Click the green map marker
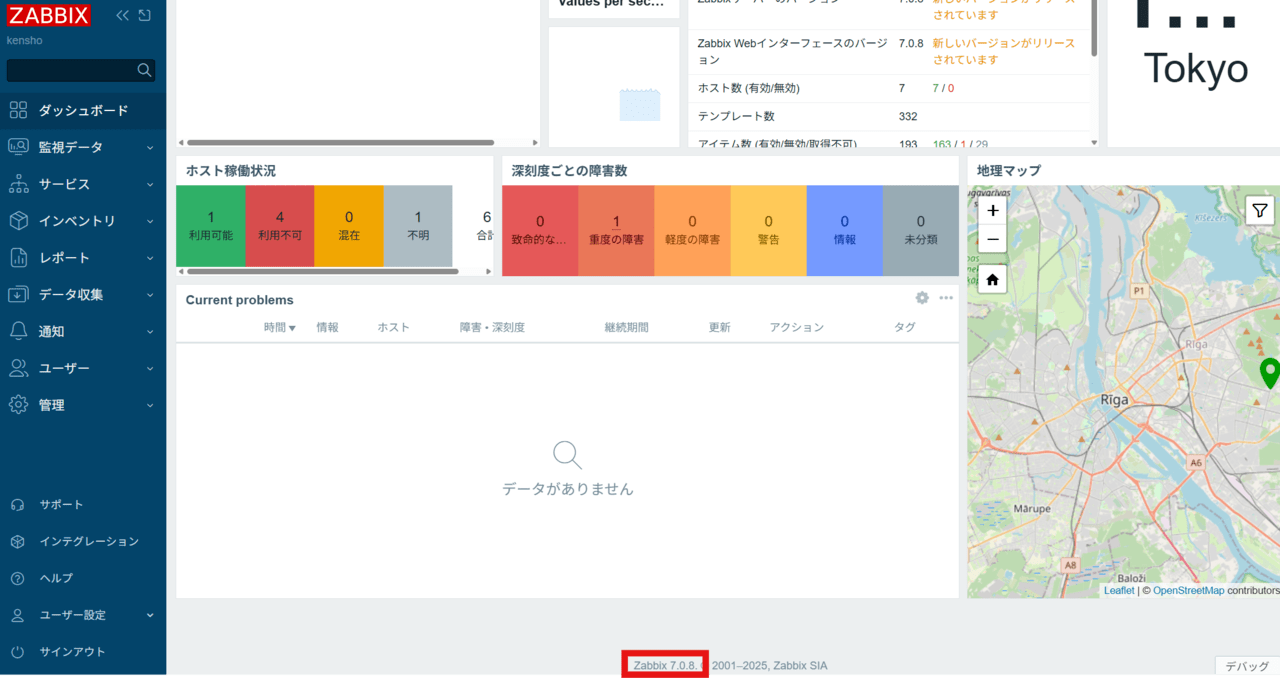This screenshot has width=1280, height=678. point(1270,372)
